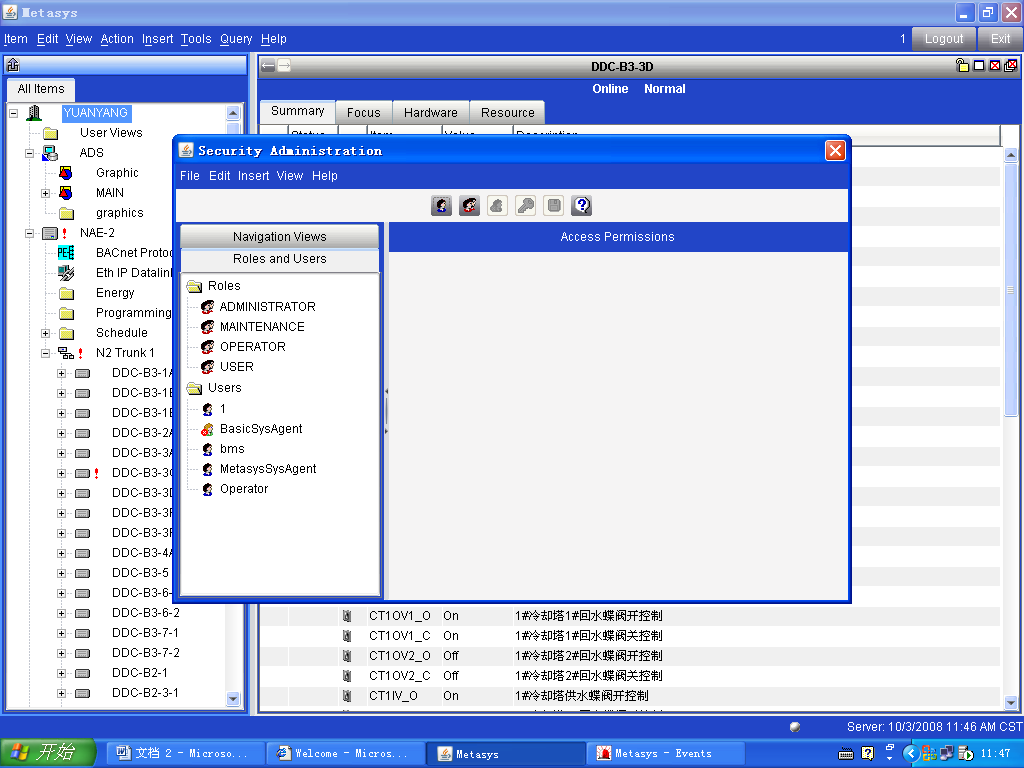This screenshot has height=768, width=1024.
Task: Open the question mark help icon
Action: click(x=582, y=206)
